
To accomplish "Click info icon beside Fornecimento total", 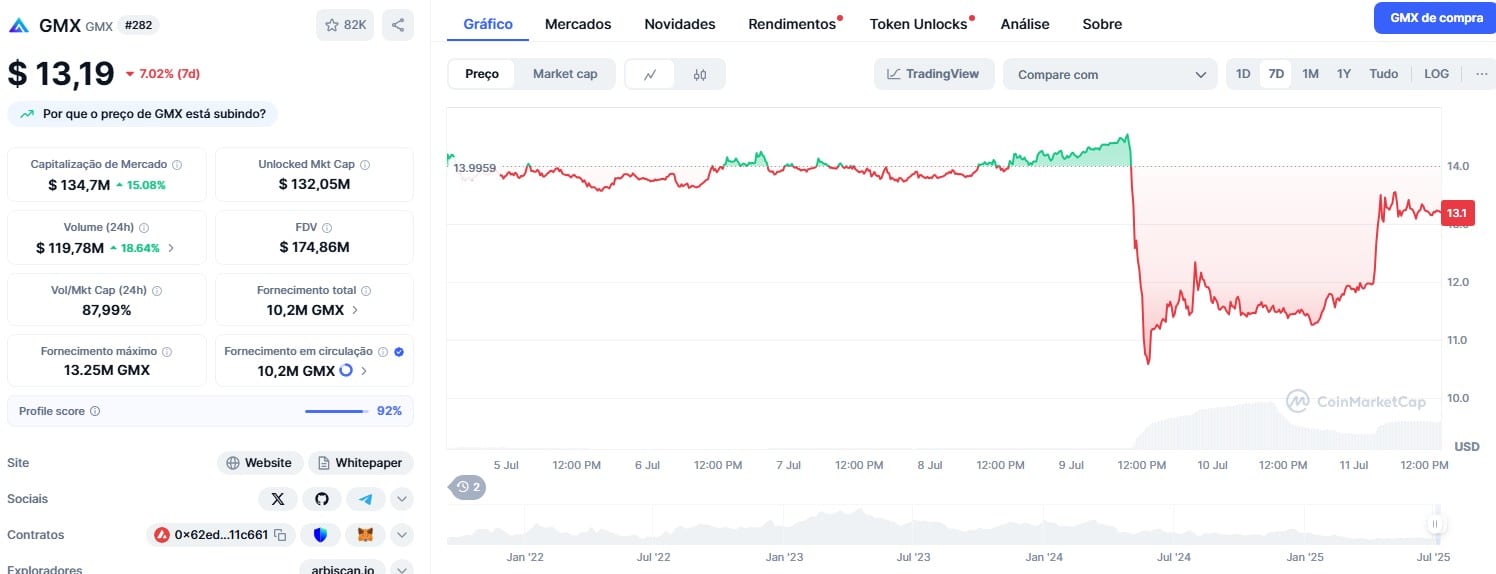I will (x=366, y=290).
